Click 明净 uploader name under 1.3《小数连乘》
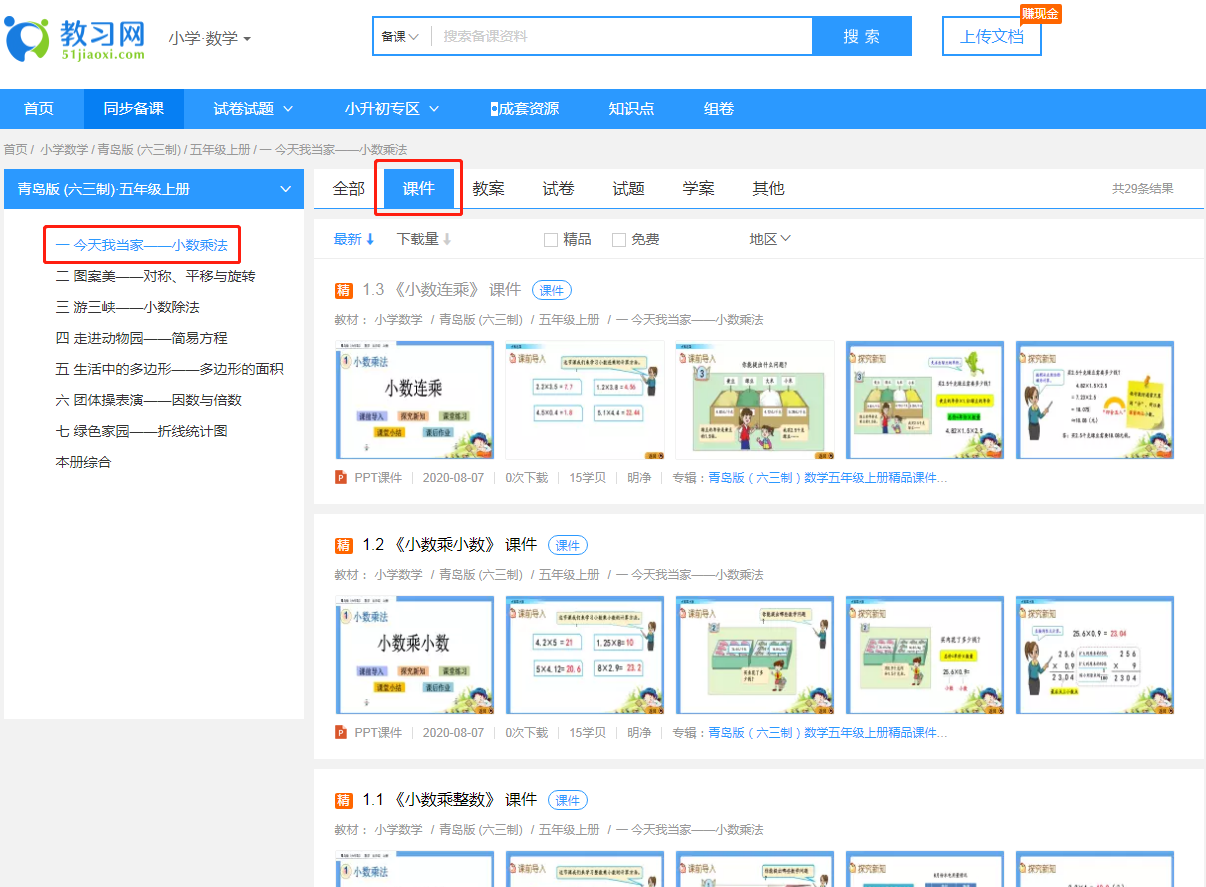 point(639,478)
